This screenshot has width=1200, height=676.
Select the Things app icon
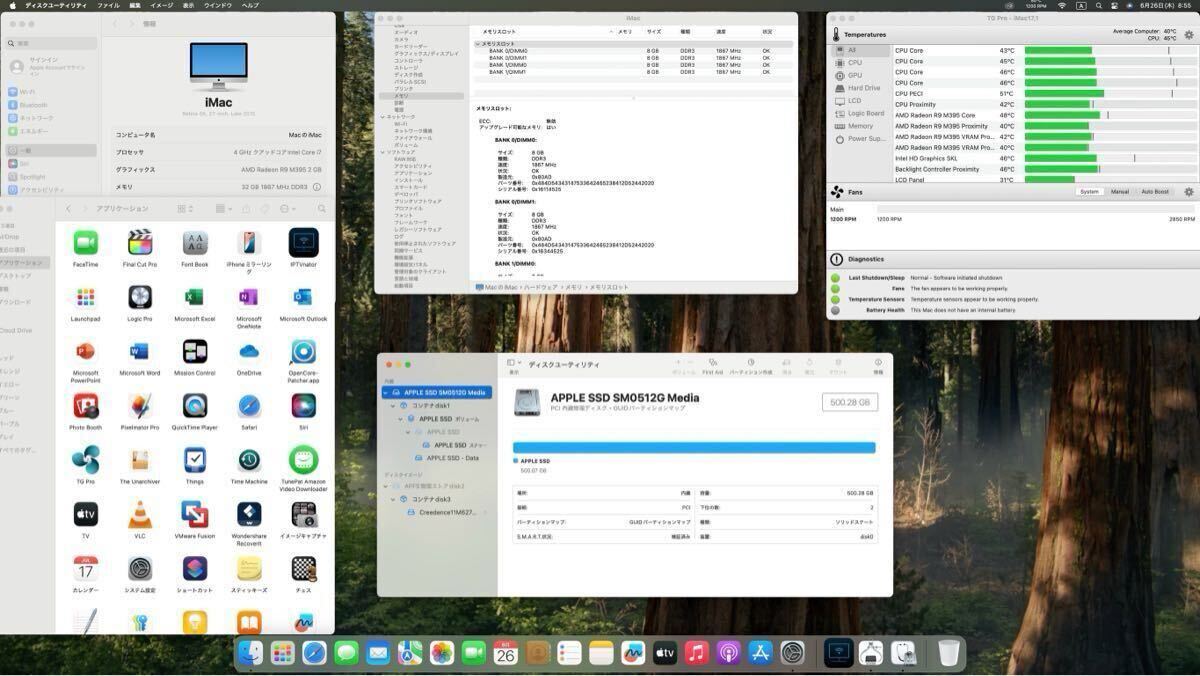click(x=195, y=460)
